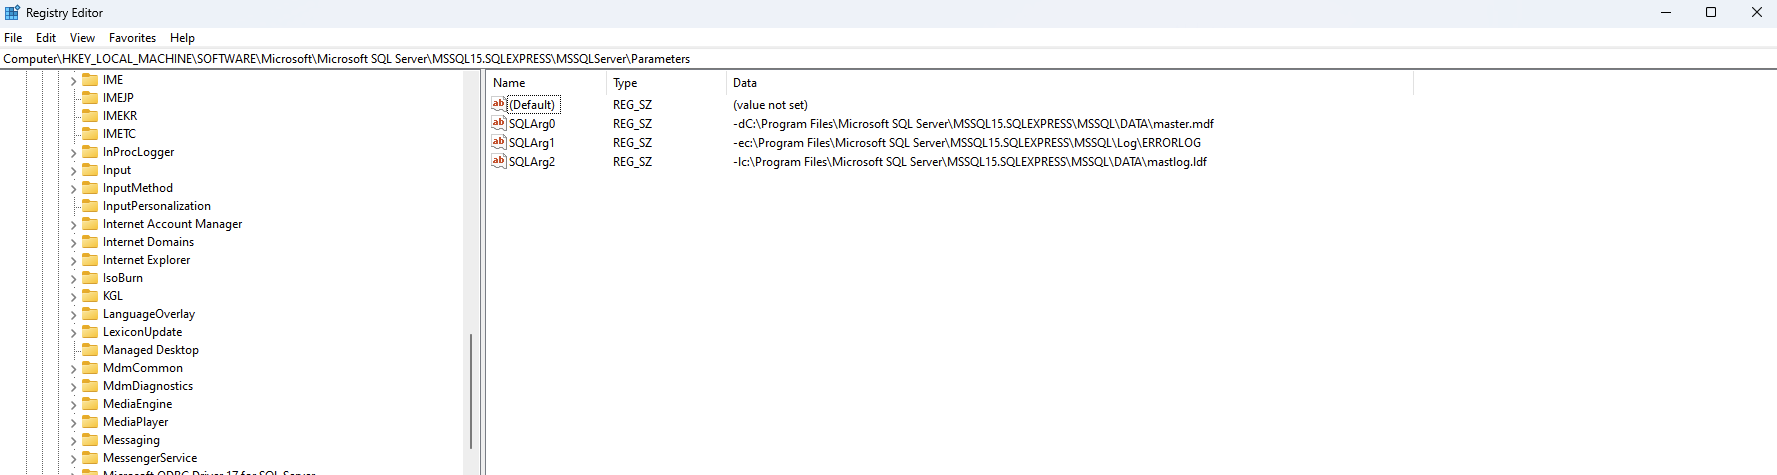Click the string icon of the (Default) value
The height and width of the screenshot is (475, 1777).
(499, 104)
